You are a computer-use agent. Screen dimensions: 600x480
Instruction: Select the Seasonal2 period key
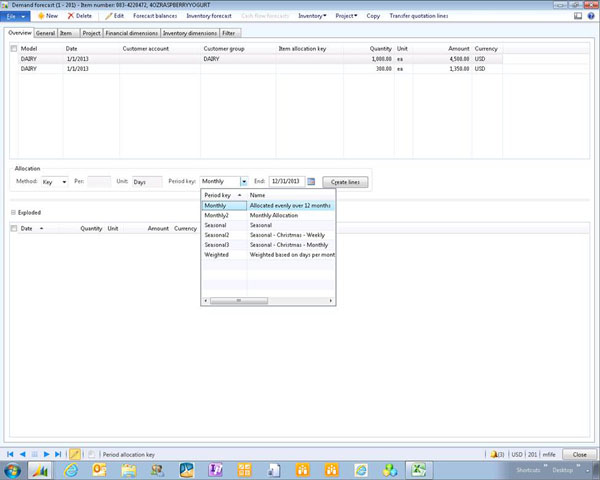point(268,235)
